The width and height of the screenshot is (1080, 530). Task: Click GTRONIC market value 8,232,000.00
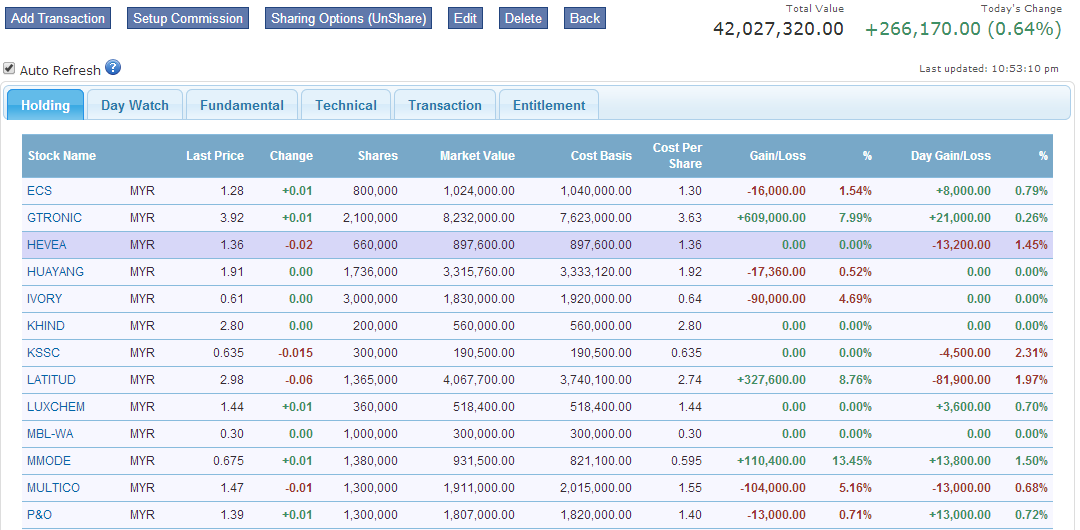click(477, 218)
